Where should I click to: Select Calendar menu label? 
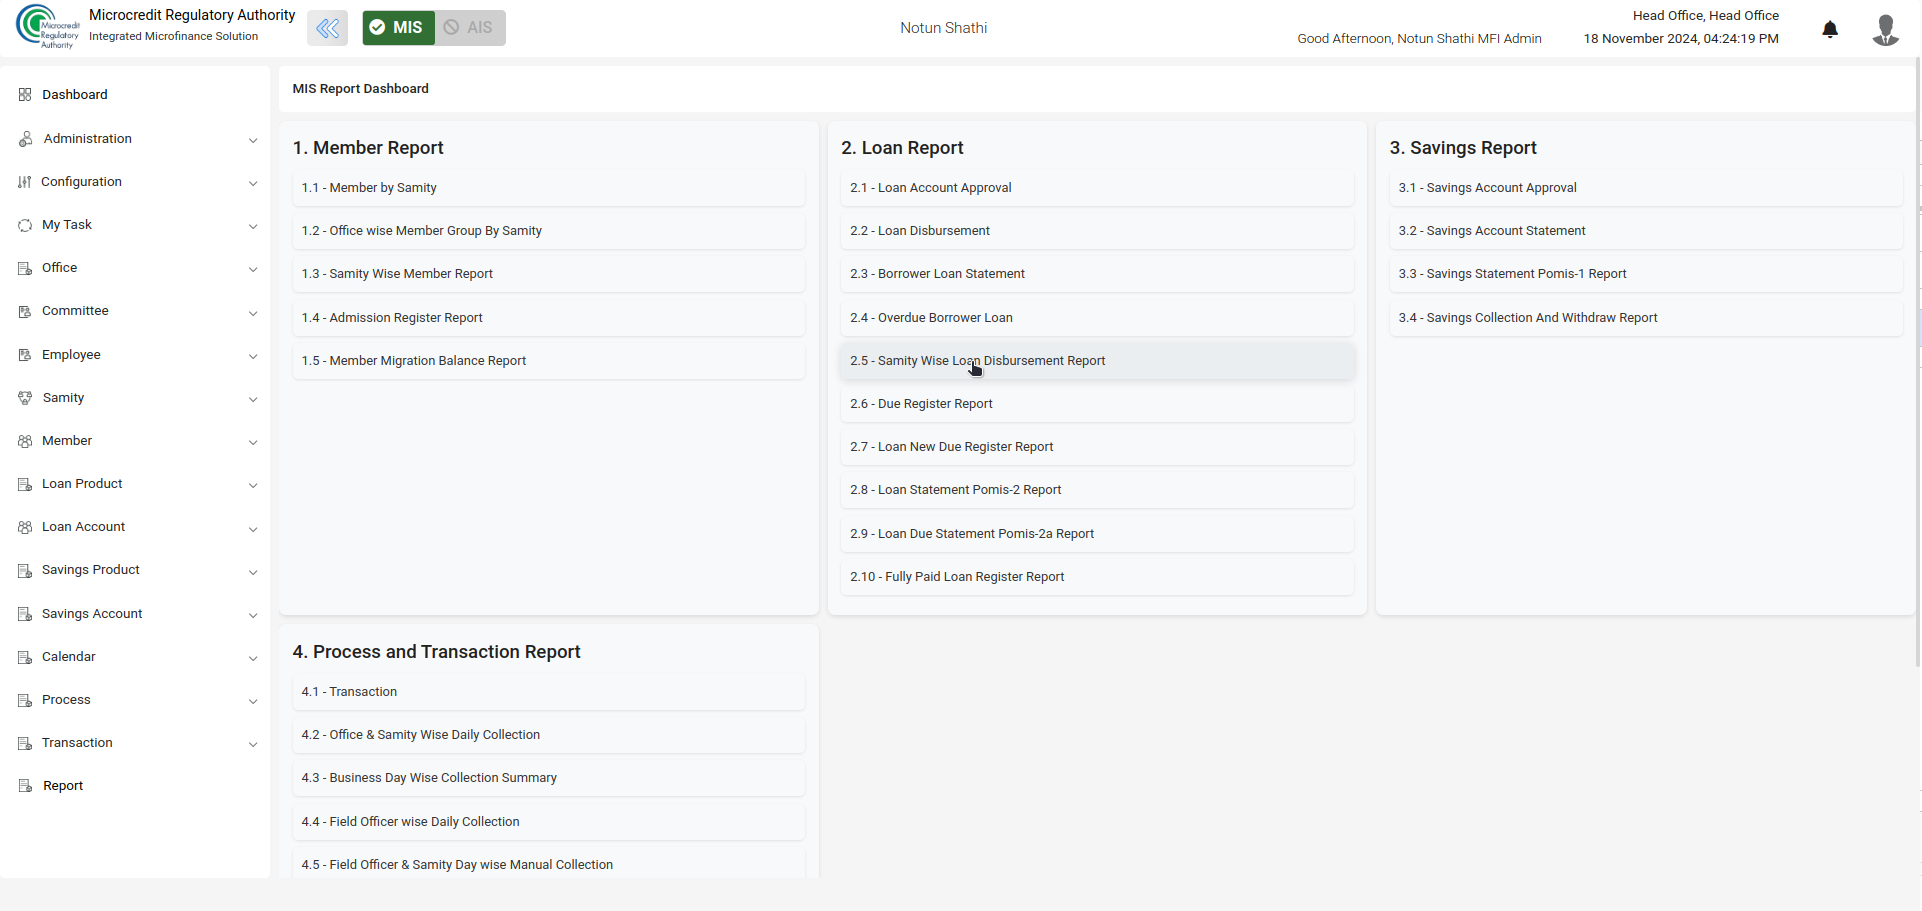69,657
